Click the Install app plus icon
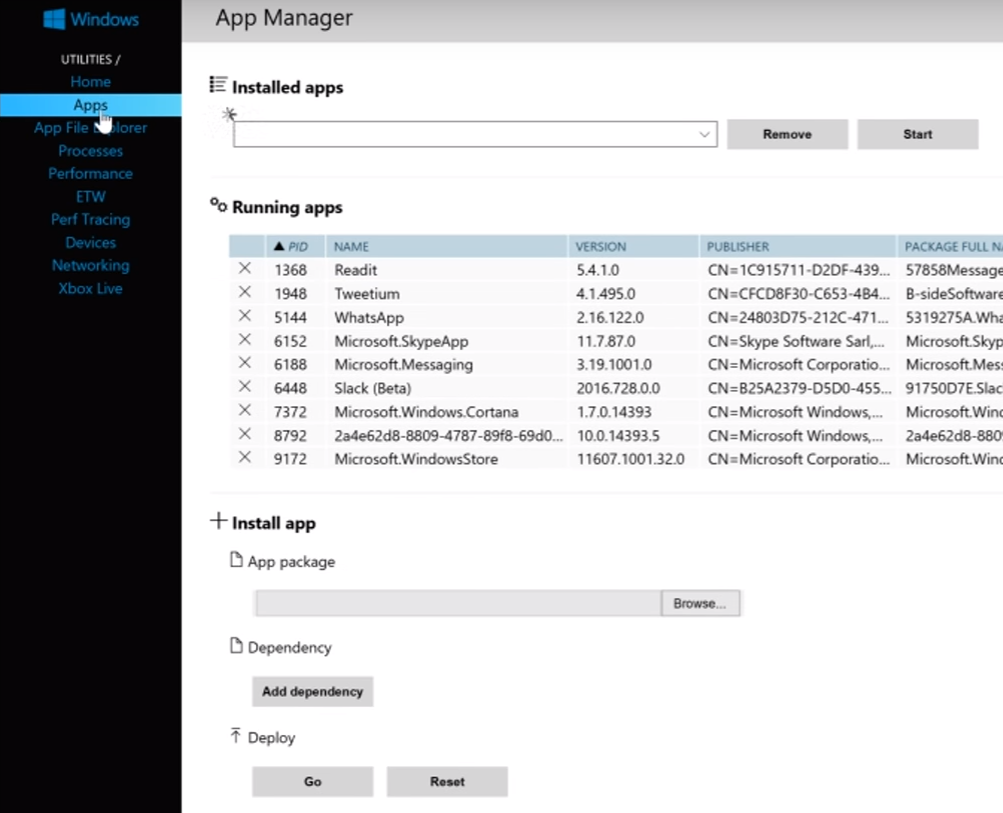Viewport: 1003px width, 813px height. [218, 521]
